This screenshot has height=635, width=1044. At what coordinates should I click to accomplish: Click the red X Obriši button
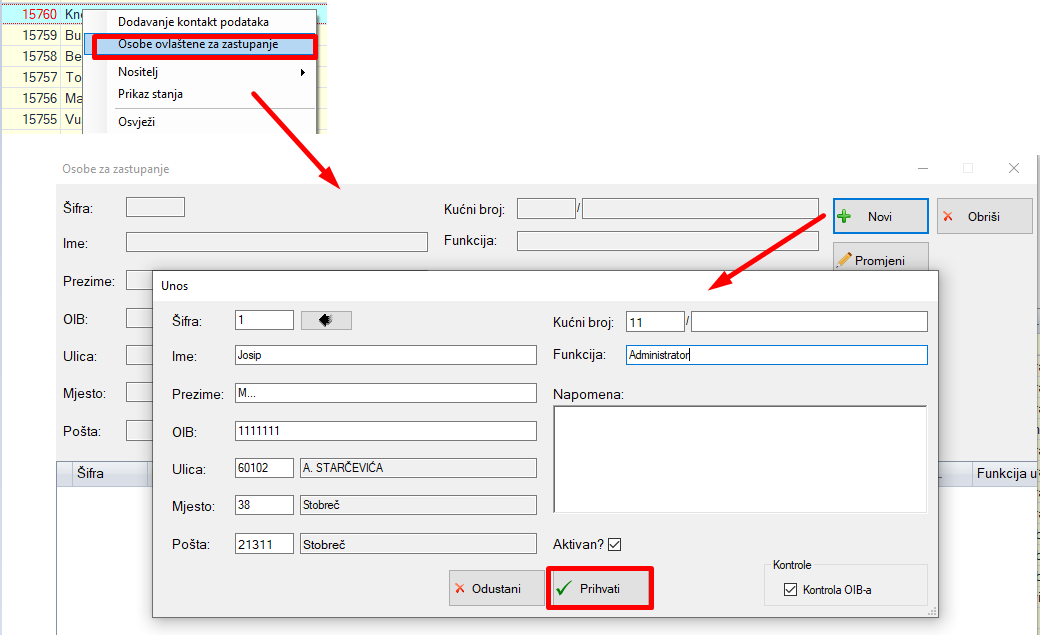[x=984, y=216]
